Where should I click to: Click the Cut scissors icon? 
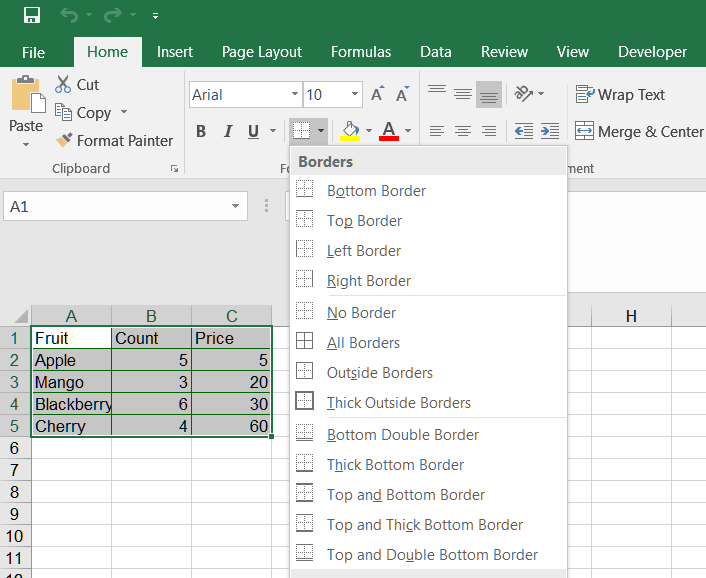click(63, 85)
